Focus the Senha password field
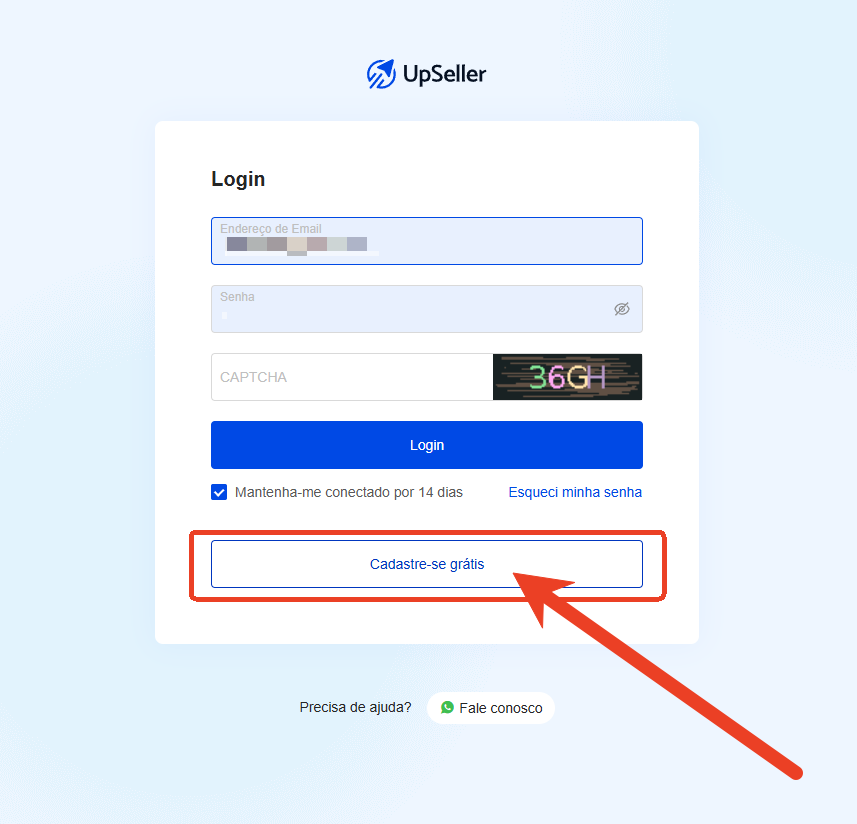857x824 pixels. (427, 309)
